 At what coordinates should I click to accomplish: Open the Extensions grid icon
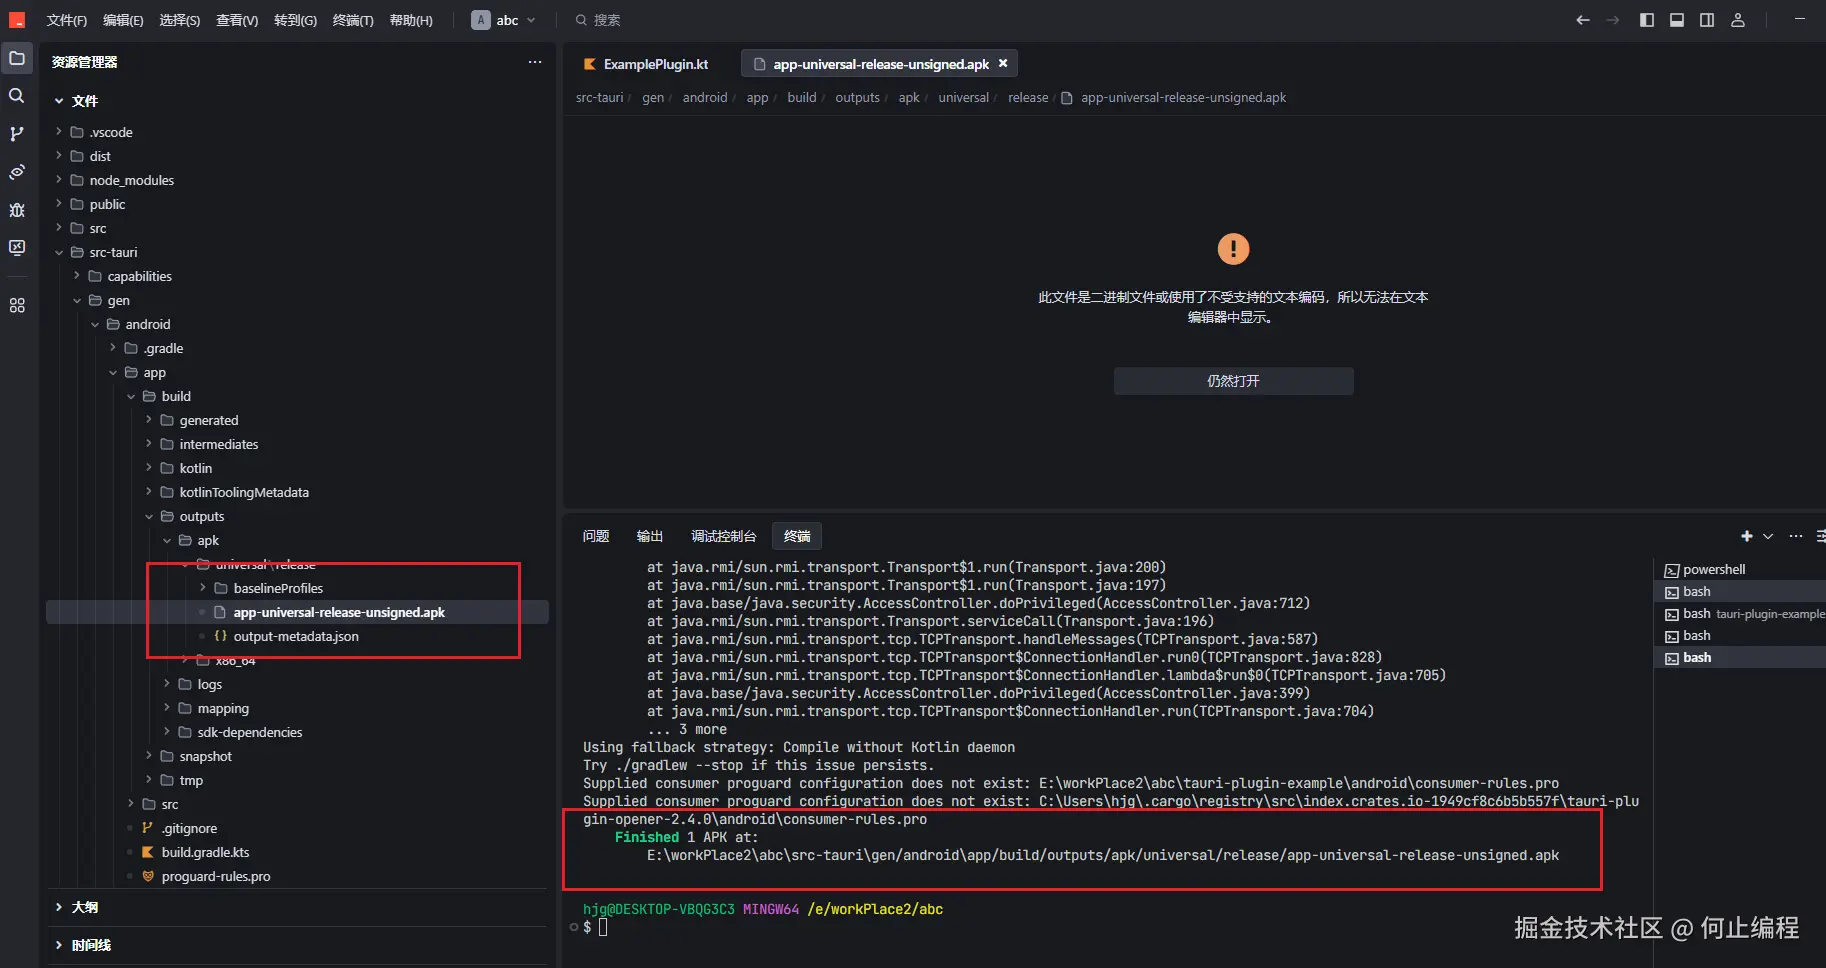coord(17,305)
